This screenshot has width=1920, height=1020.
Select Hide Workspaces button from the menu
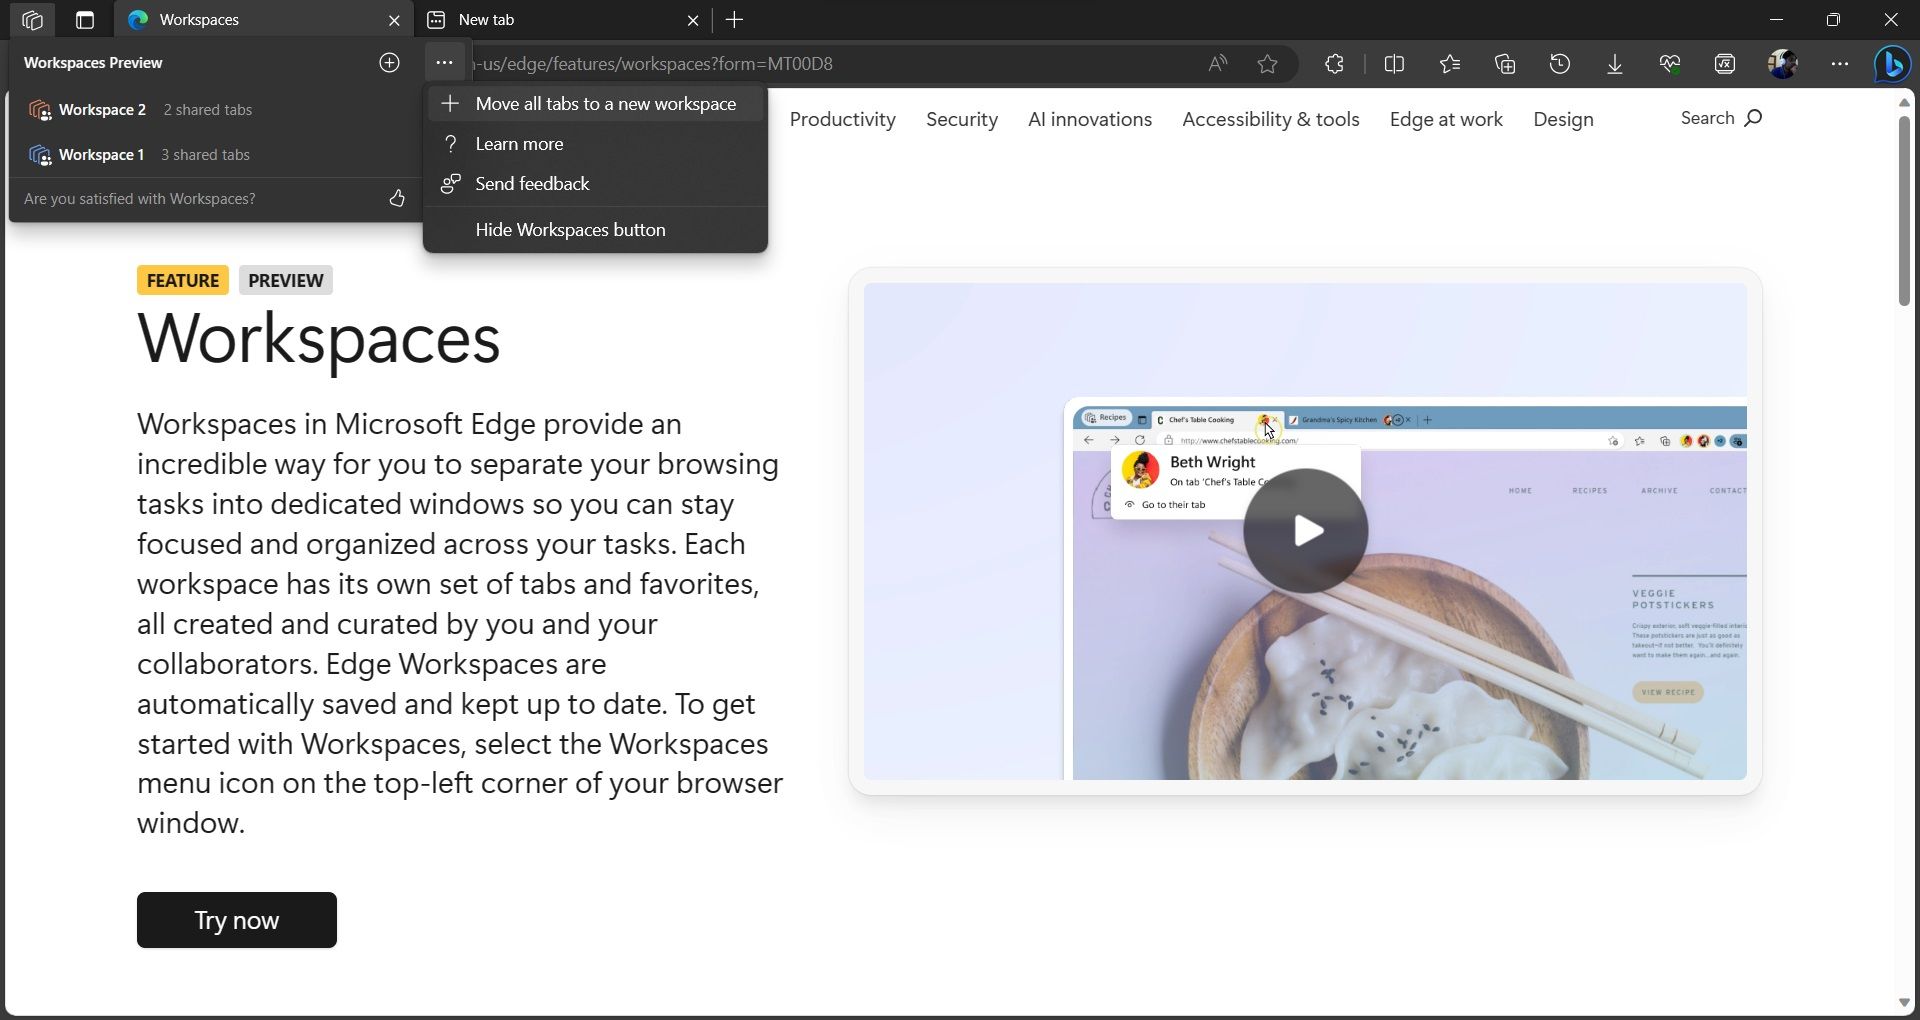[x=570, y=229]
